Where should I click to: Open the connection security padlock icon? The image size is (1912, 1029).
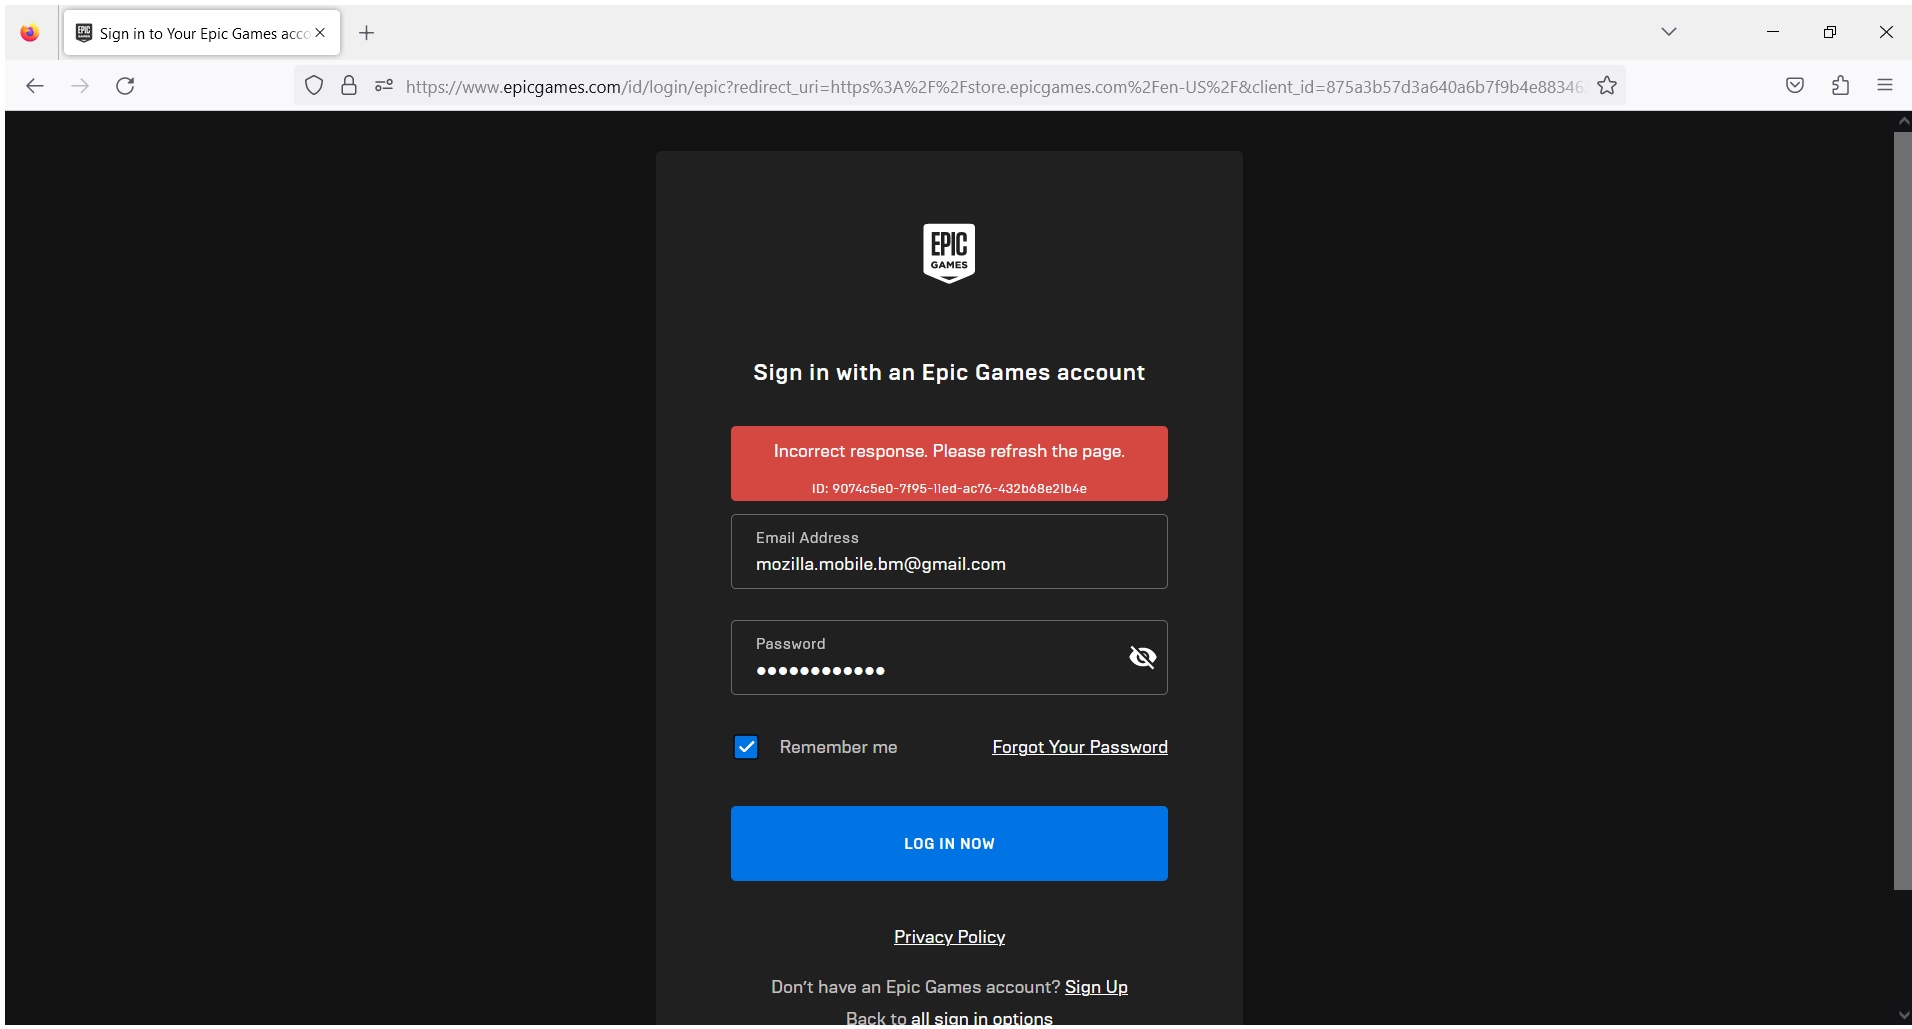click(348, 86)
